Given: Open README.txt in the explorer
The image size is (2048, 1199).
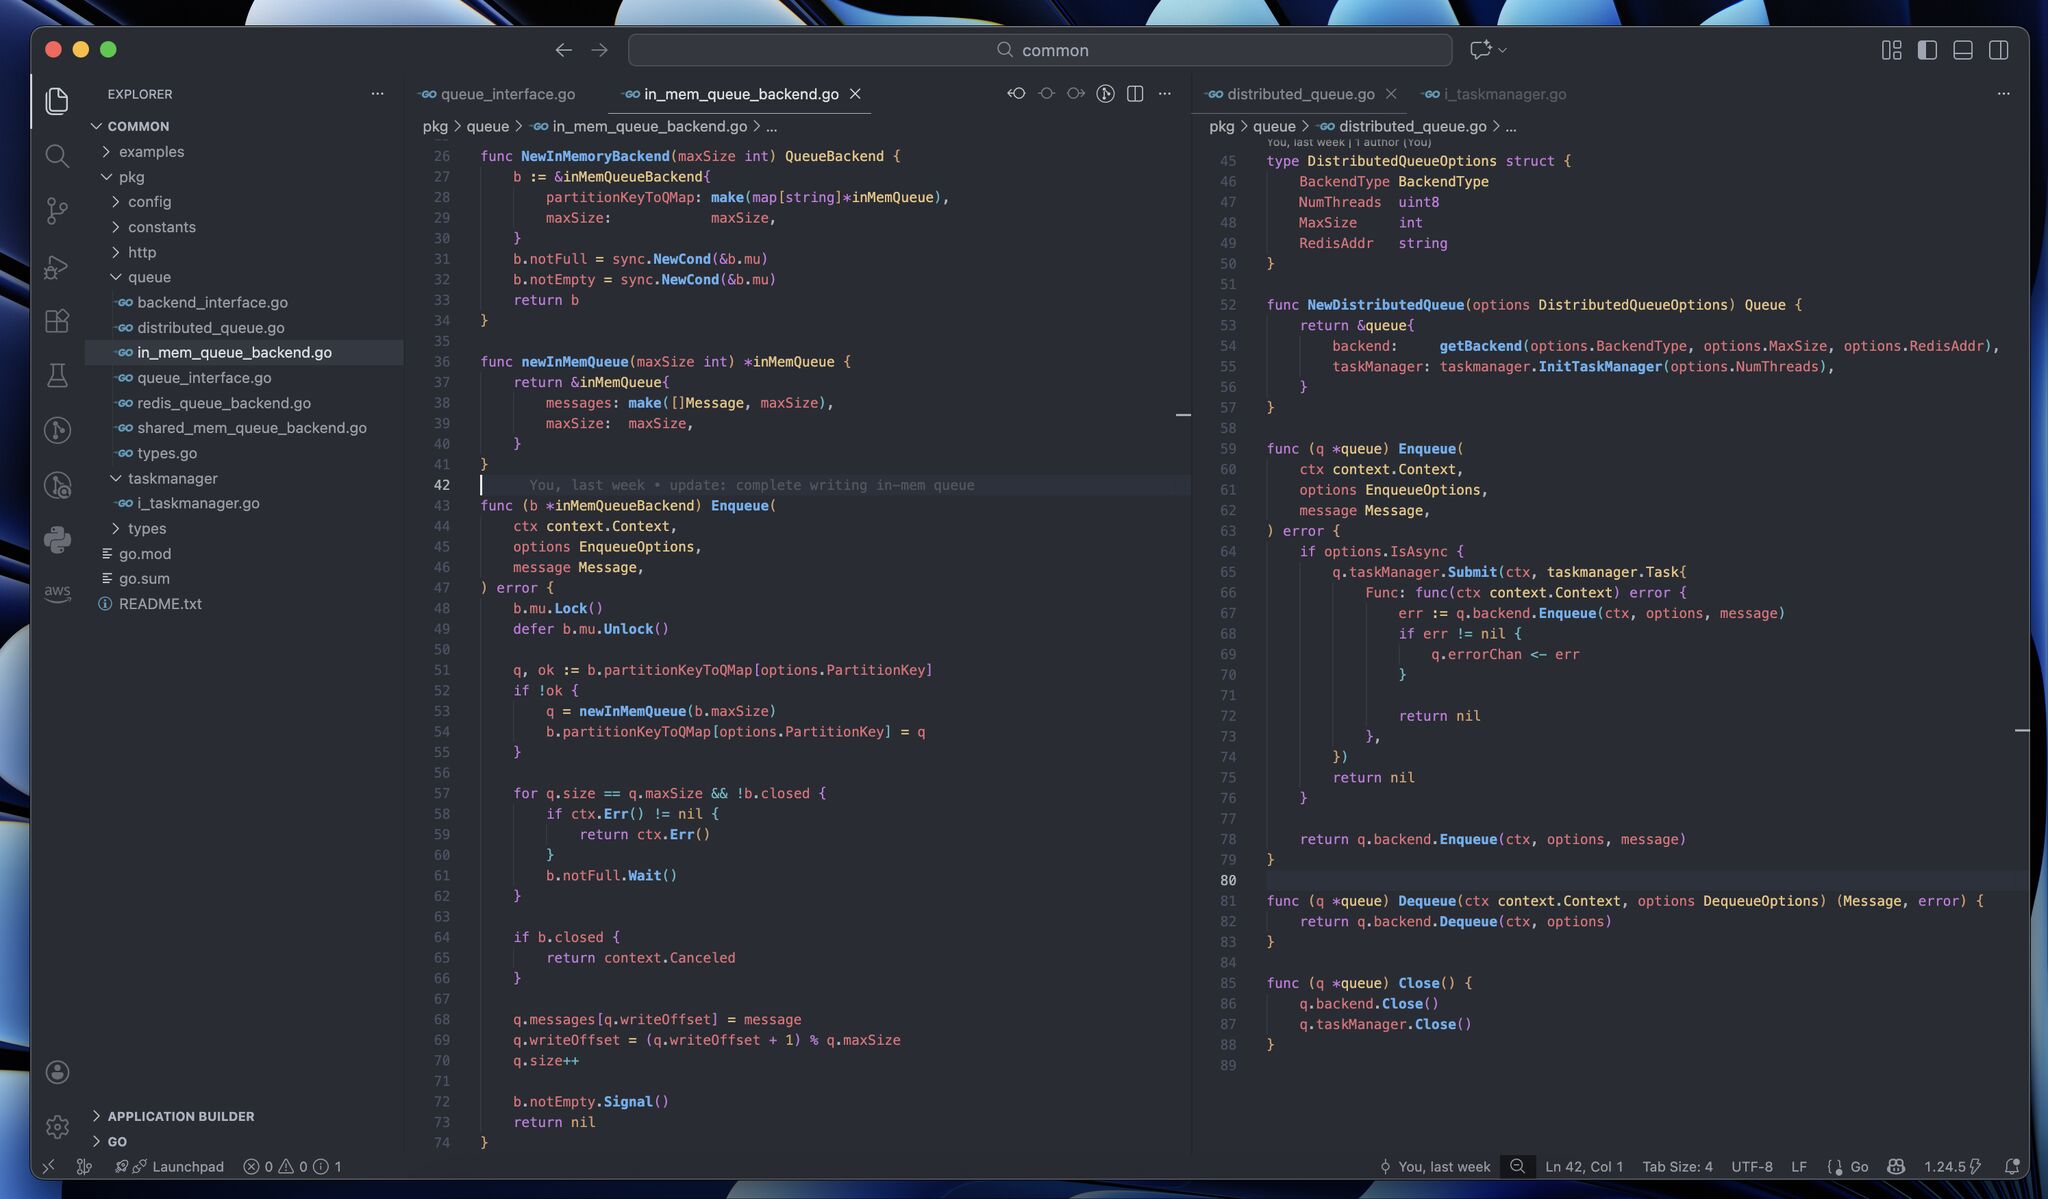Looking at the screenshot, I should [160, 604].
